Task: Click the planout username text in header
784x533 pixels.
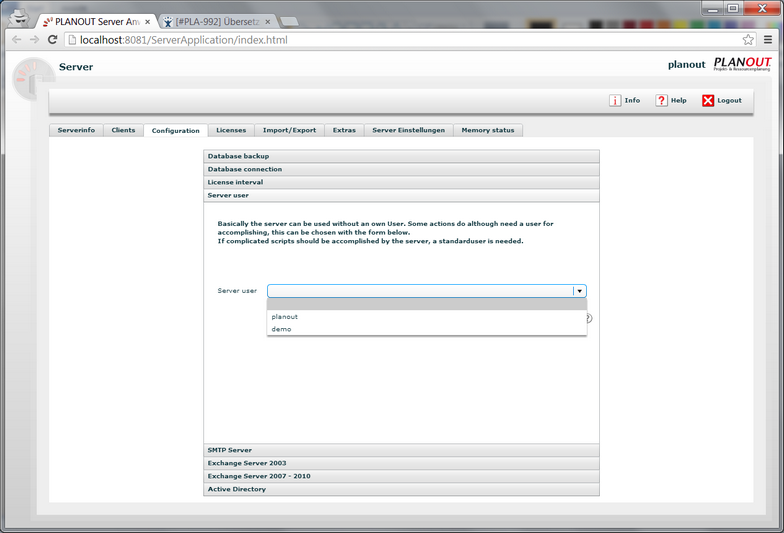Action: pos(686,64)
